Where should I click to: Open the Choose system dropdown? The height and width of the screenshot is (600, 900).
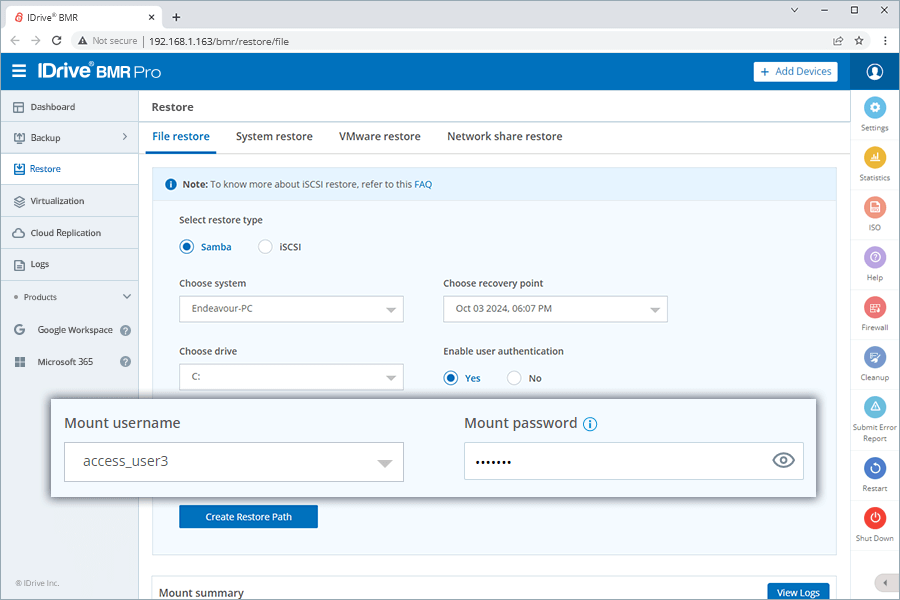pos(291,309)
